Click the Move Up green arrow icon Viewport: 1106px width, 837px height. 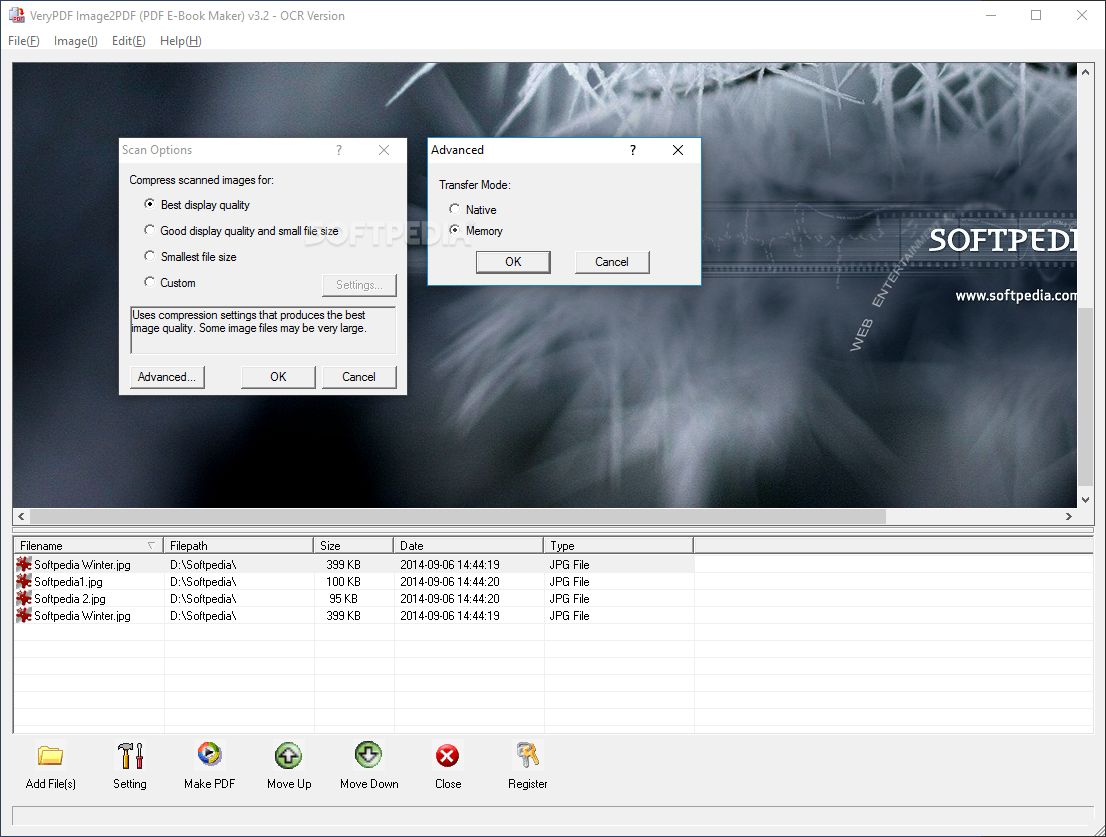[288, 755]
